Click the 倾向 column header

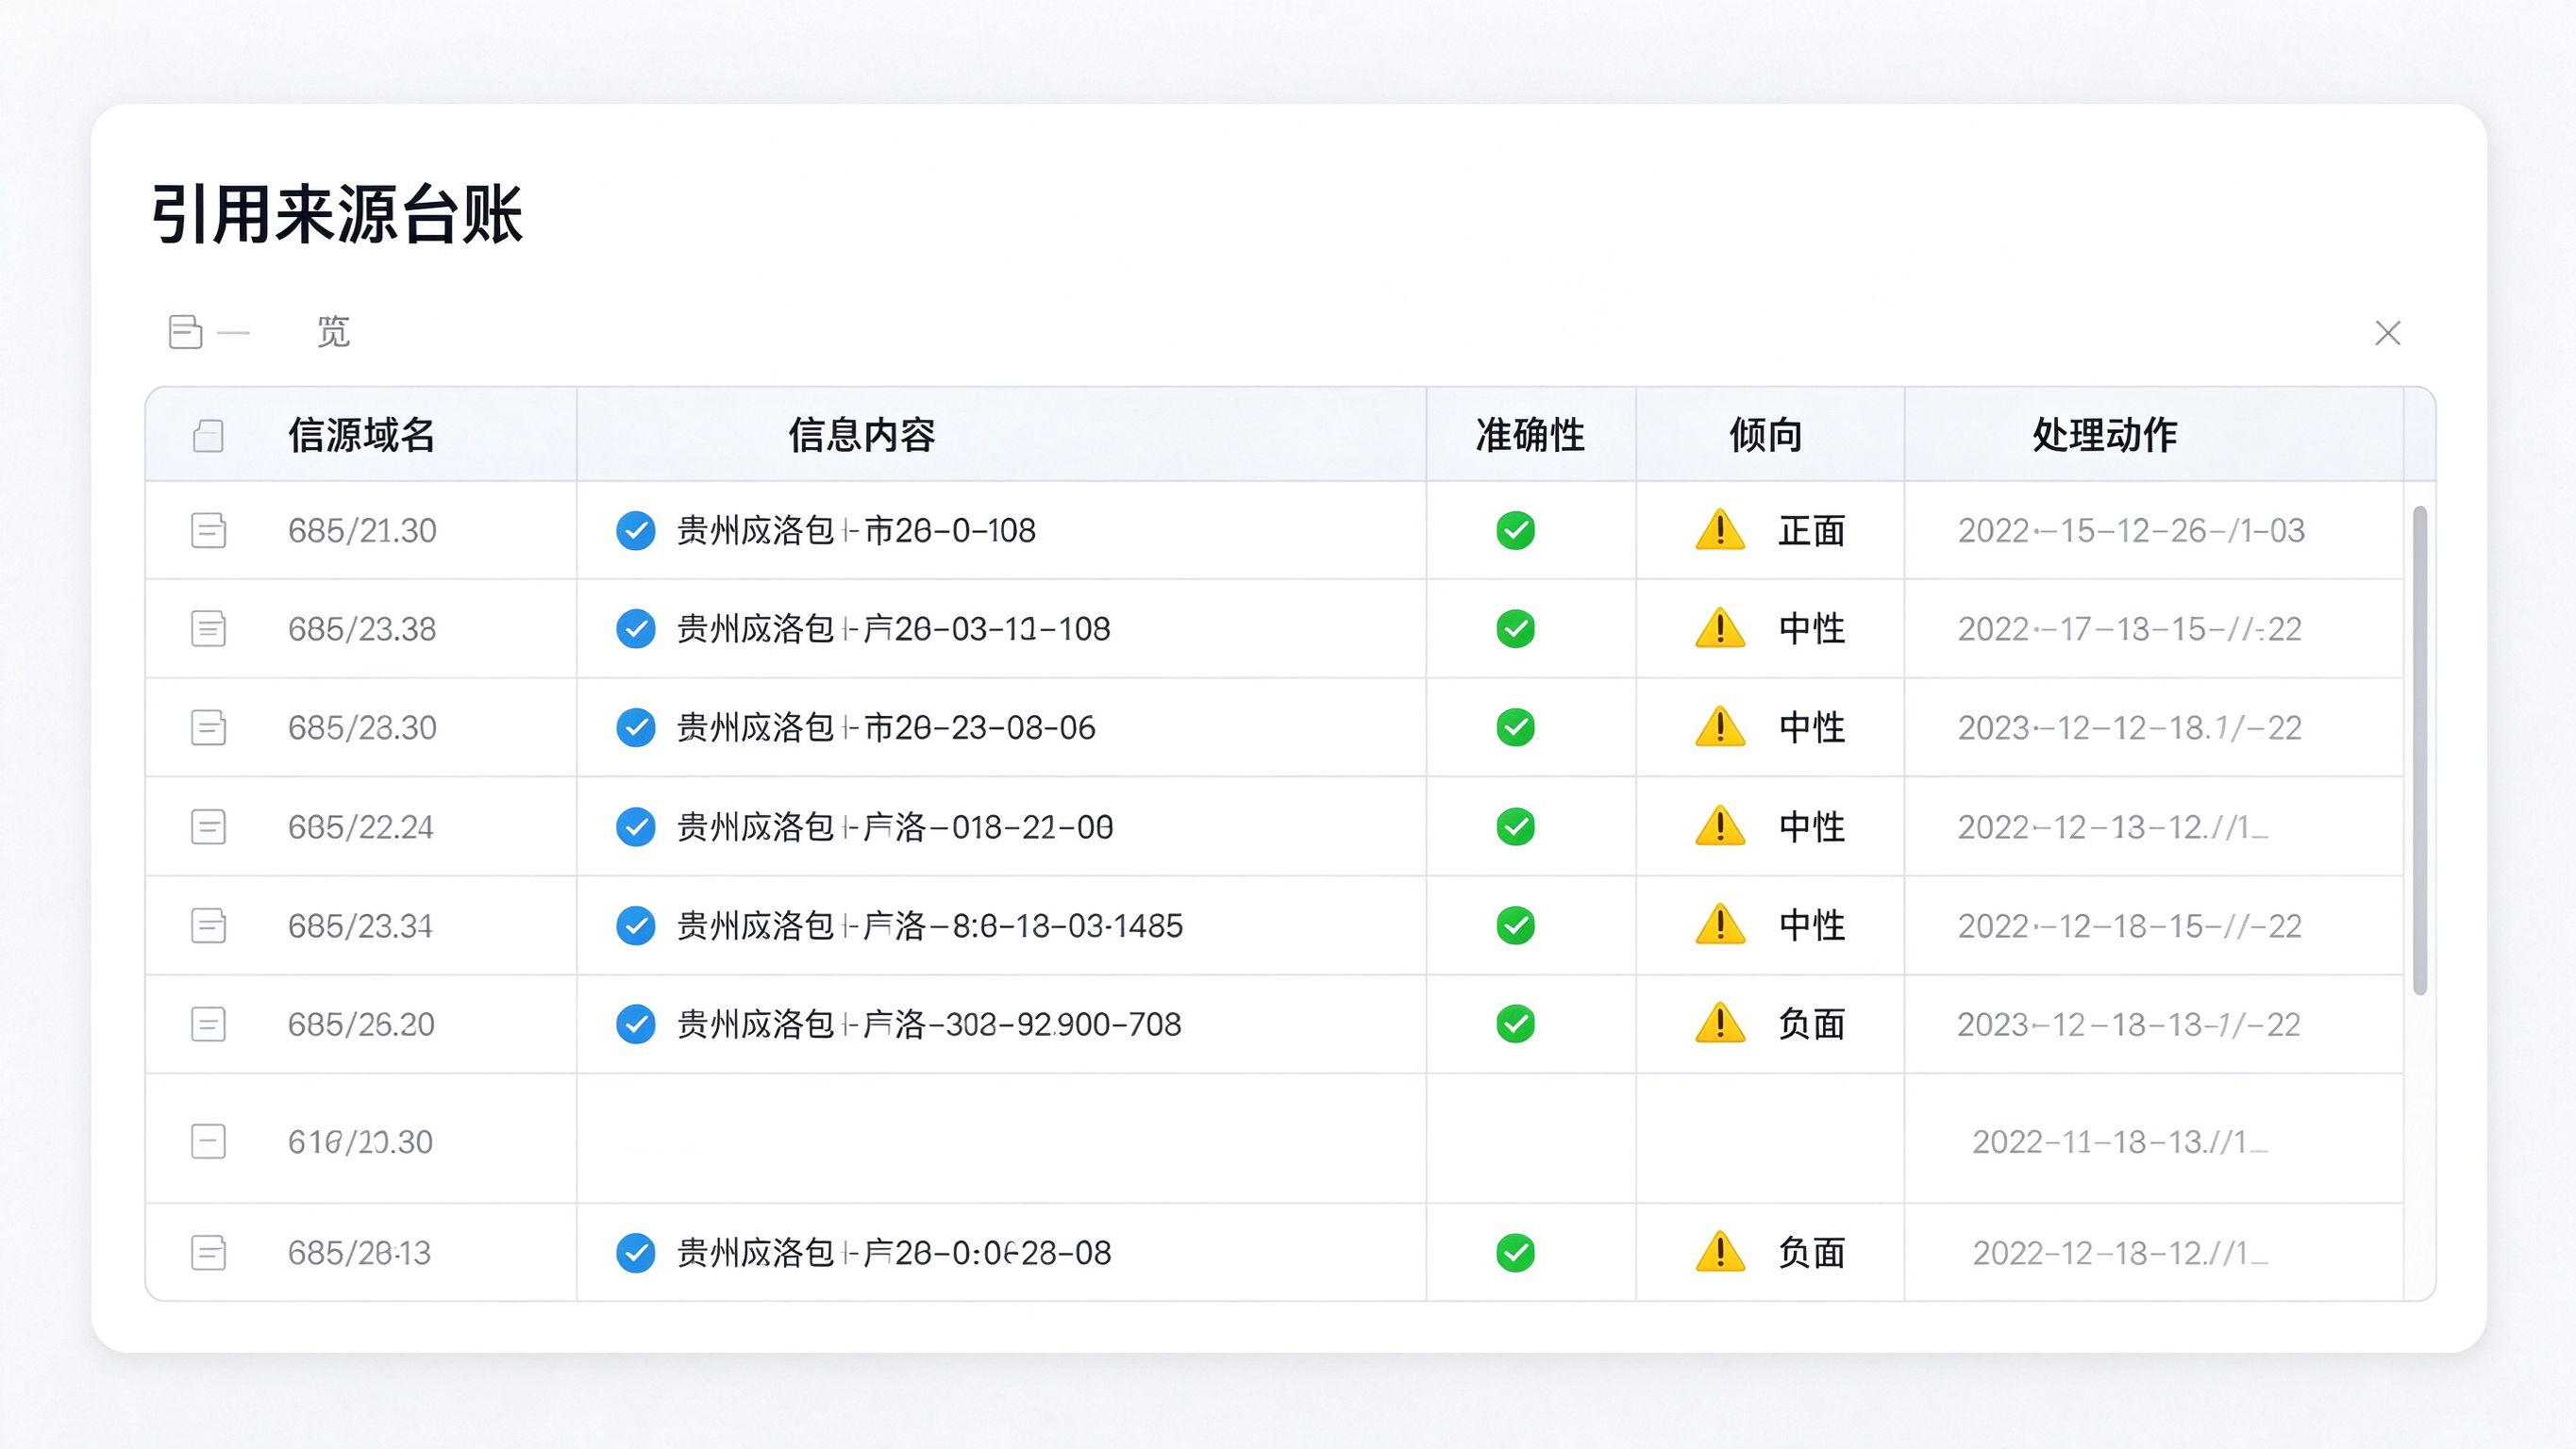(x=1766, y=435)
